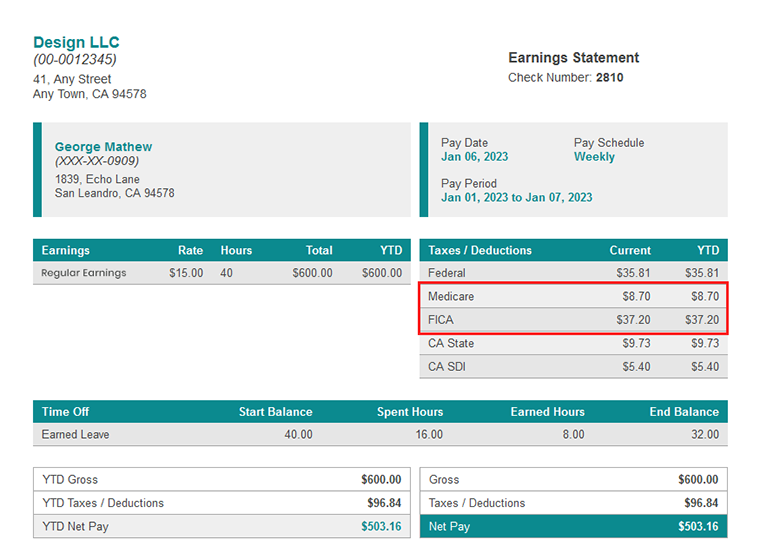Click the Design LLC company name

76,42
